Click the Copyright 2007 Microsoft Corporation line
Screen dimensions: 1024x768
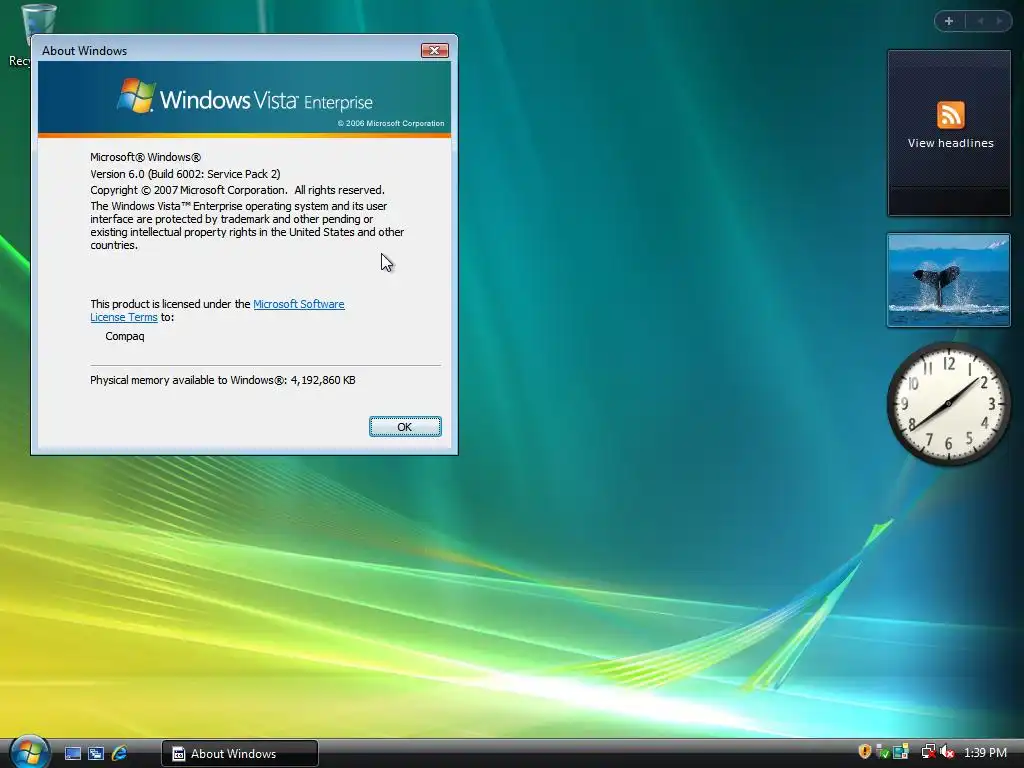pyautogui.click(x=237, y=190)
